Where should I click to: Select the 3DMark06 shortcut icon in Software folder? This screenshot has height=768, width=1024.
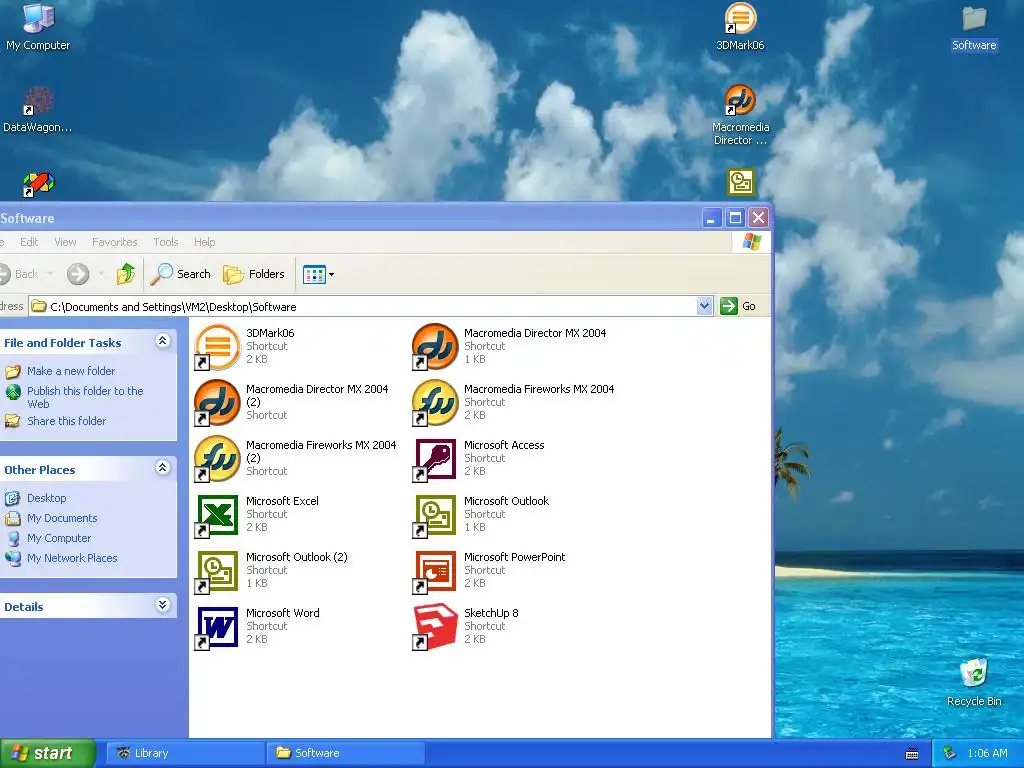217,346
